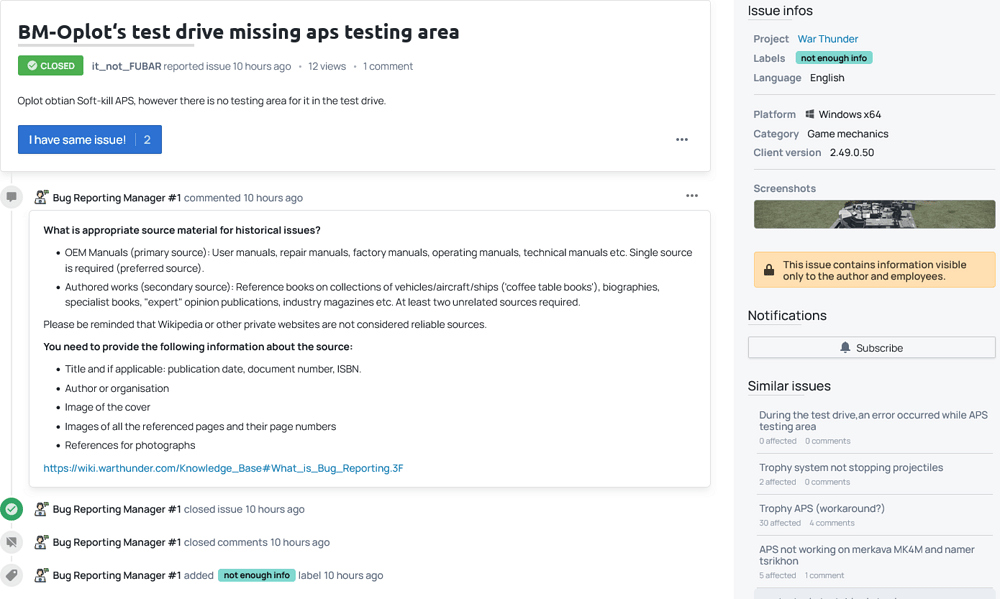
Task: Open the War Thunder project link
Action: 827,39
